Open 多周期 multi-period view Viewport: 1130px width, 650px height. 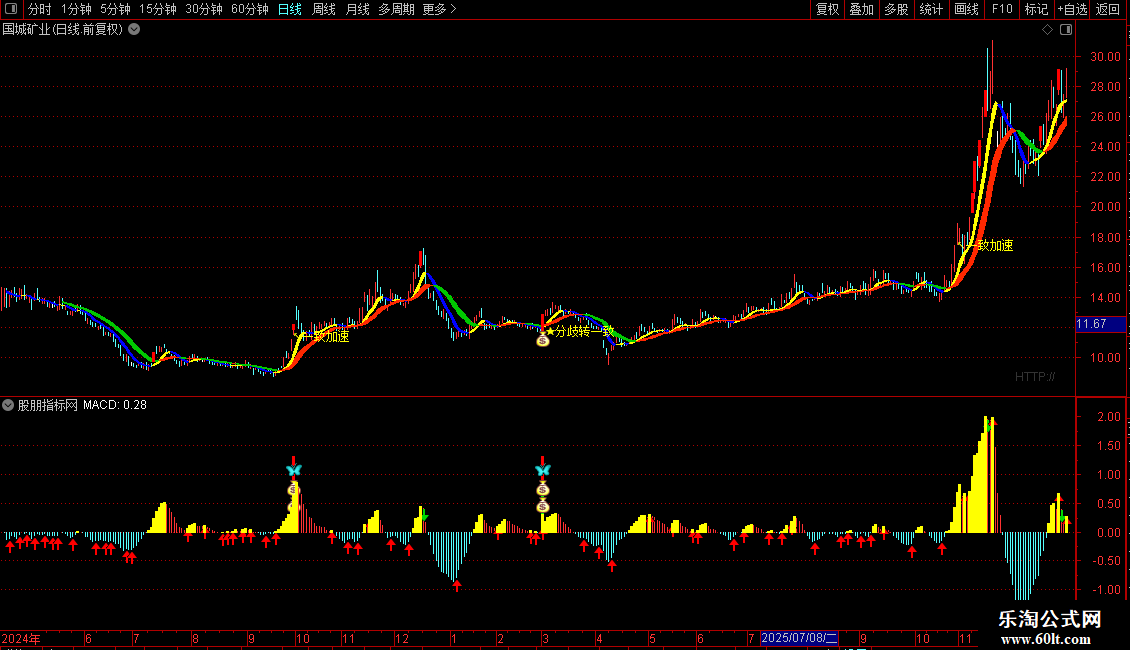(x=396, y=9)
